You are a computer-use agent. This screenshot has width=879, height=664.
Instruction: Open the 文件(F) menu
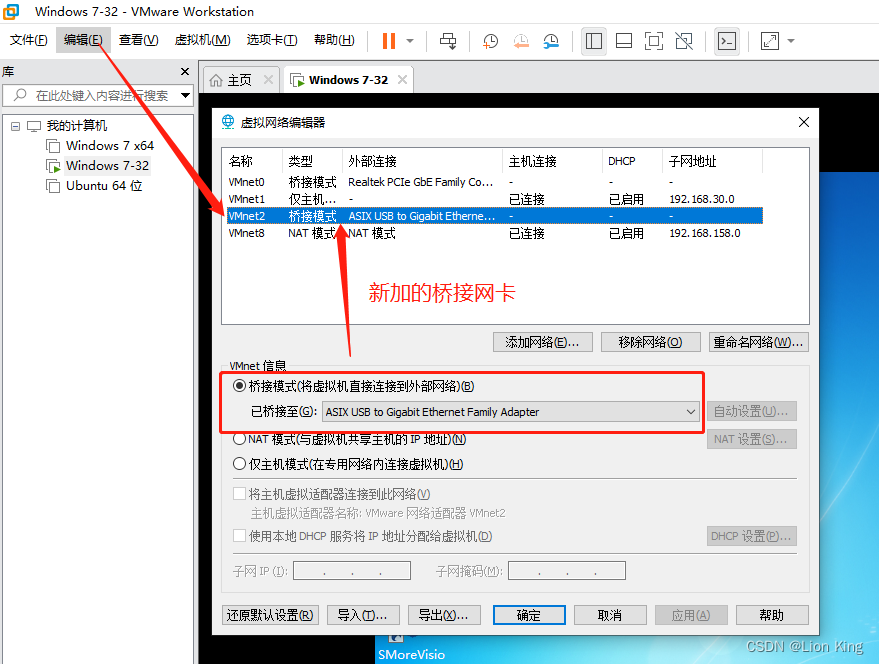29,40
